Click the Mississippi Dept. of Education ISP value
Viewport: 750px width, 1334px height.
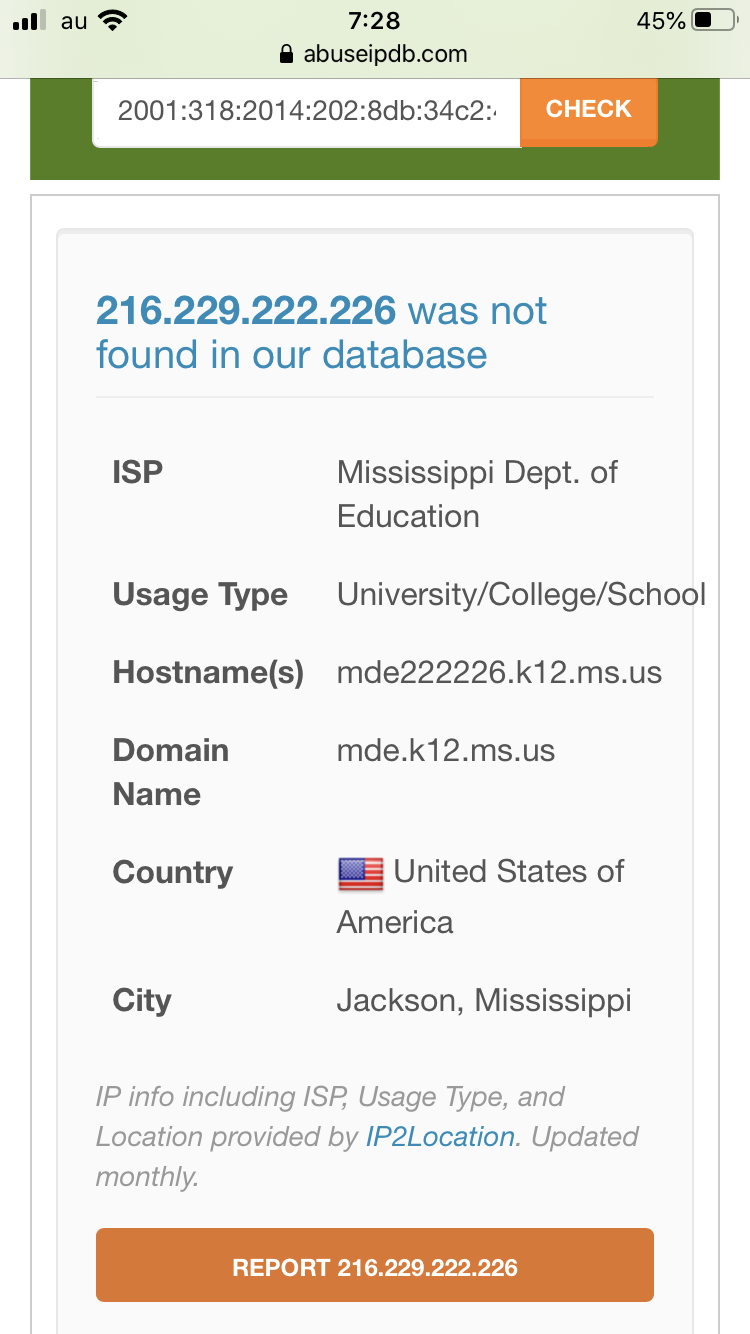click(x=477, y=494)
